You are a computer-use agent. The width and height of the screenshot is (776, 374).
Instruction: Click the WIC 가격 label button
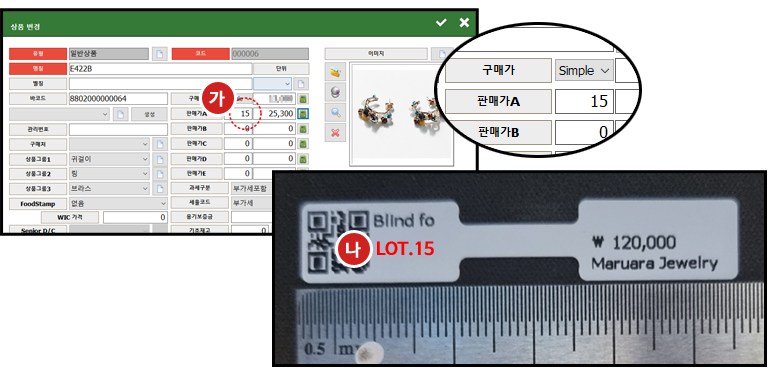70,217
